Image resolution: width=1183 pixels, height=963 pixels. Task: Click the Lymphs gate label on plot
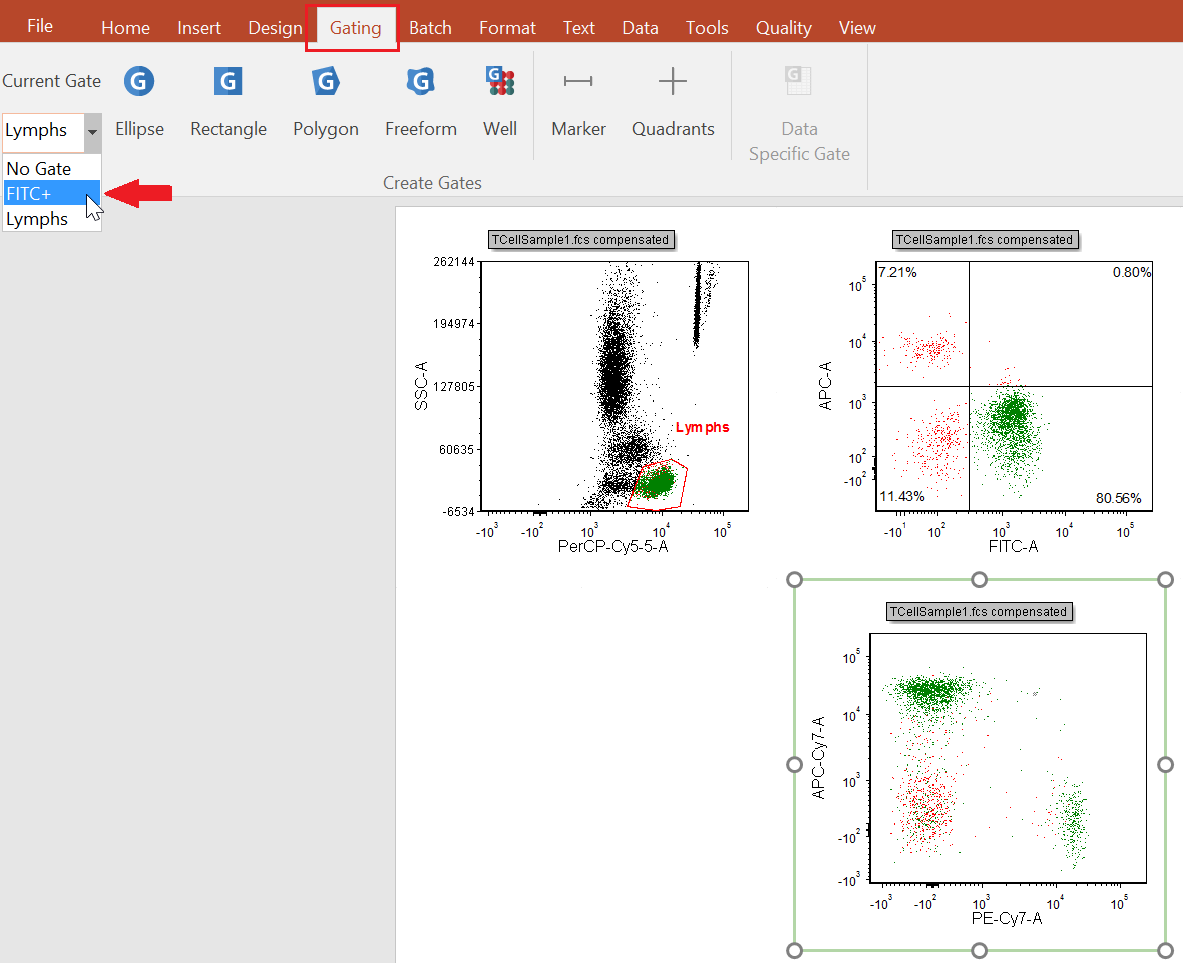pos(702,427)
